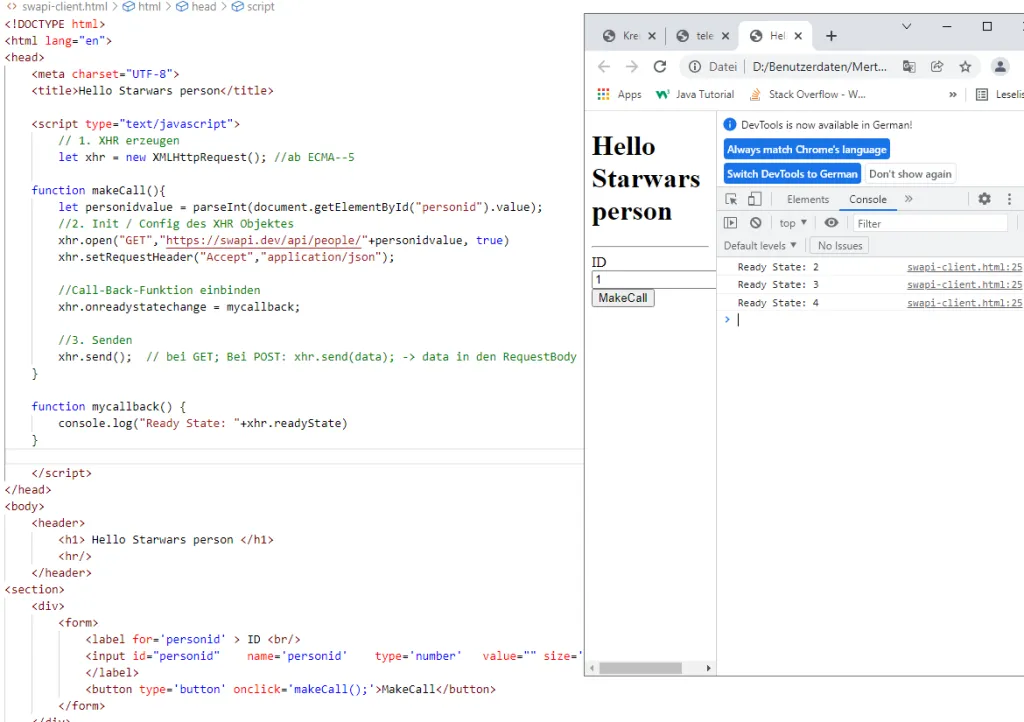Dismiss with 'Don't show again'
The width and height of the screenshot is (1024, 722).
coord(910,174)
